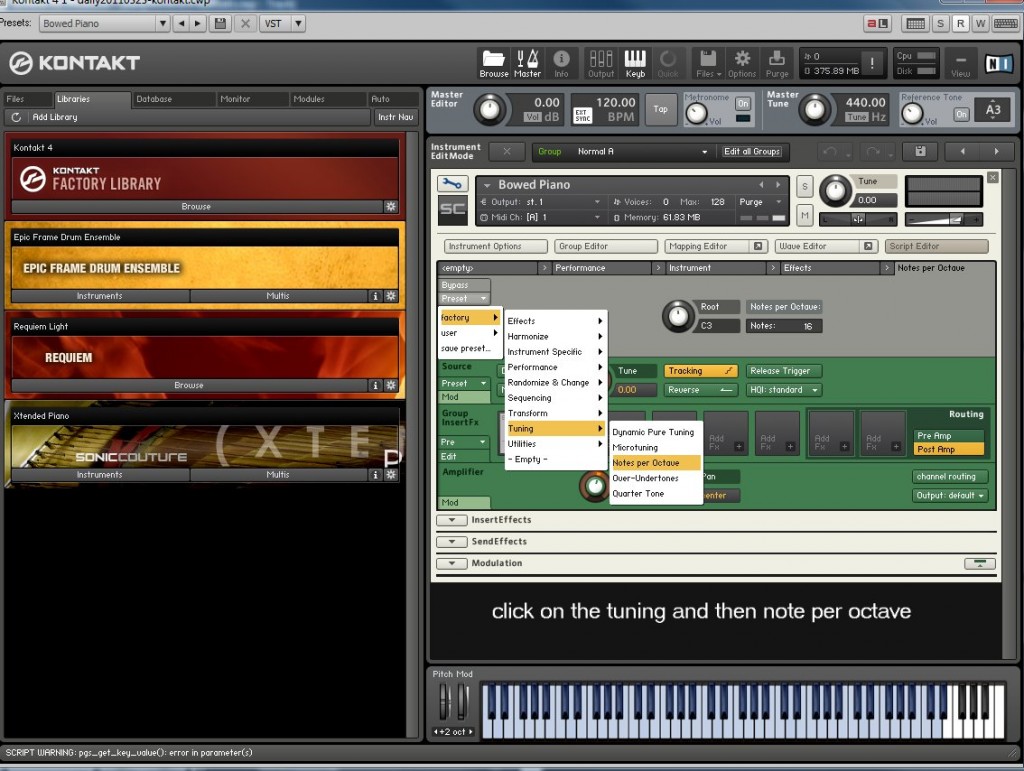The height and width of the screenshot is (771, 1024).
Task: Click the NI logo icon
Action: click(999, 63)
